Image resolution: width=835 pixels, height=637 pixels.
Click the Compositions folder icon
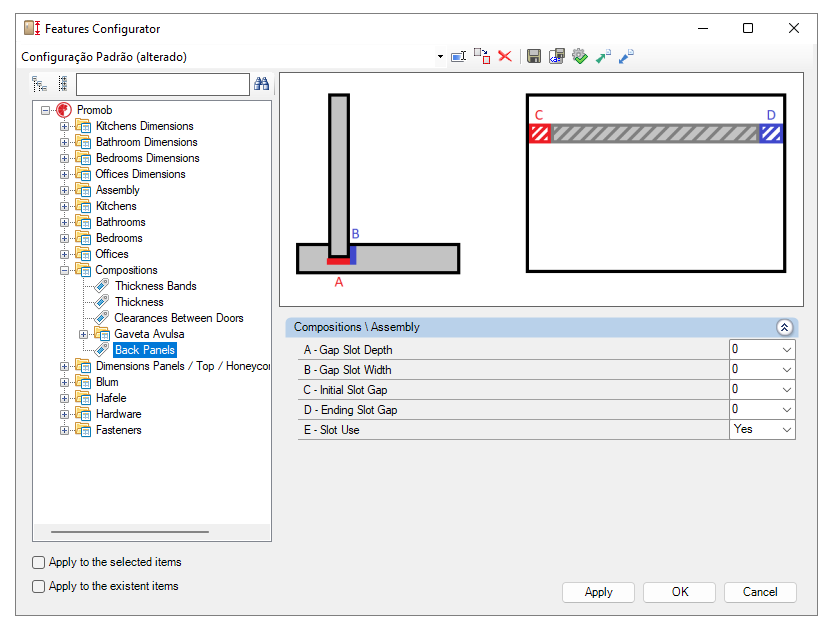tap(83, 270)
